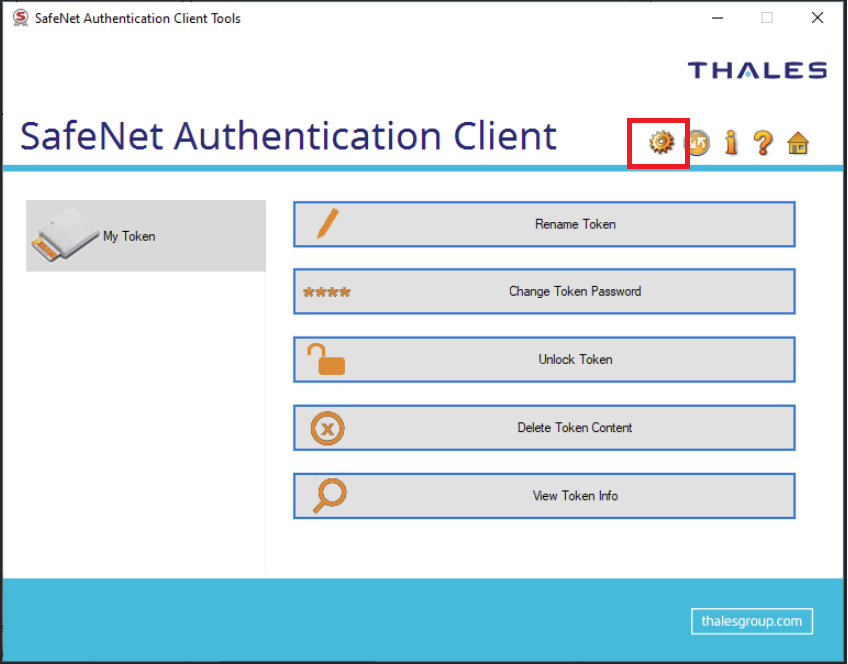The width and height of the screenshot is (848, 664).
Task: Click the Home icon
Action: 798,143
